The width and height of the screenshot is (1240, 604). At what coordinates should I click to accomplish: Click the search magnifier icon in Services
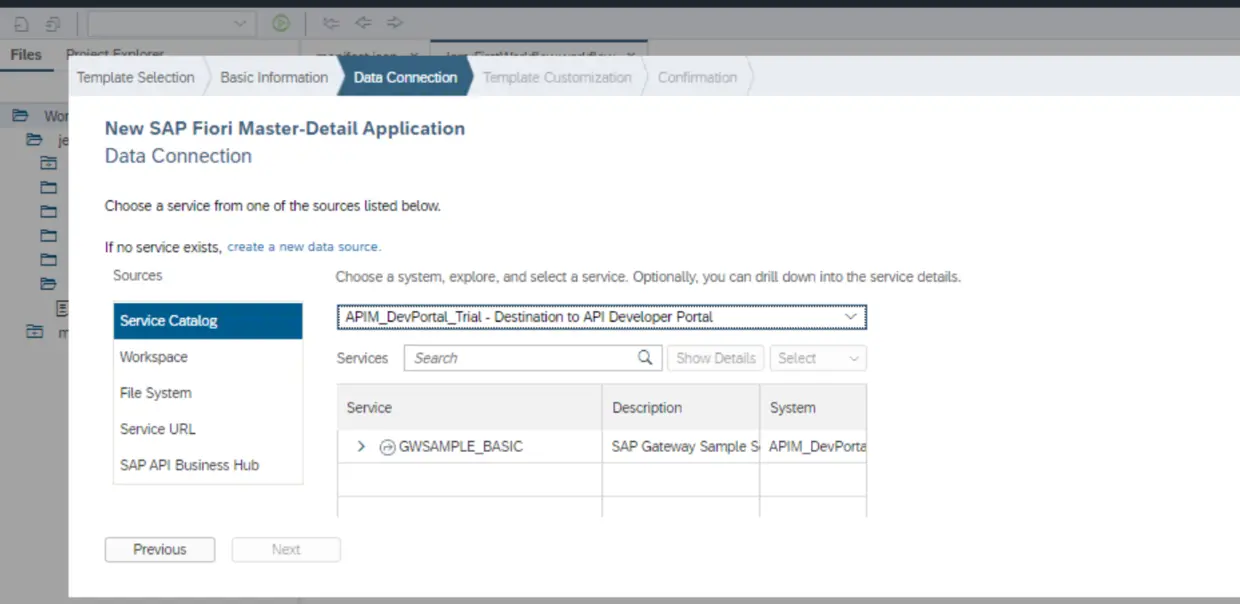point(646,357)
